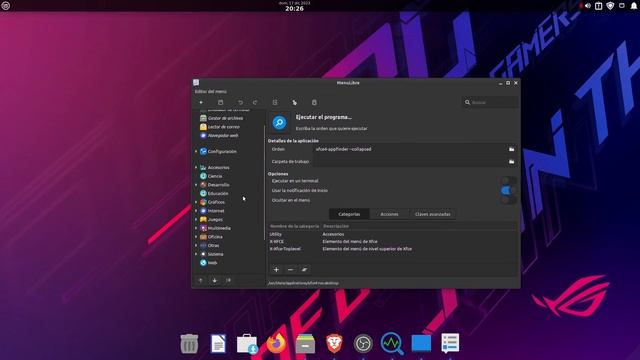Screen dimensions: 640x360
Task: Select the Utility category row
Action: [x=393, y=234]
